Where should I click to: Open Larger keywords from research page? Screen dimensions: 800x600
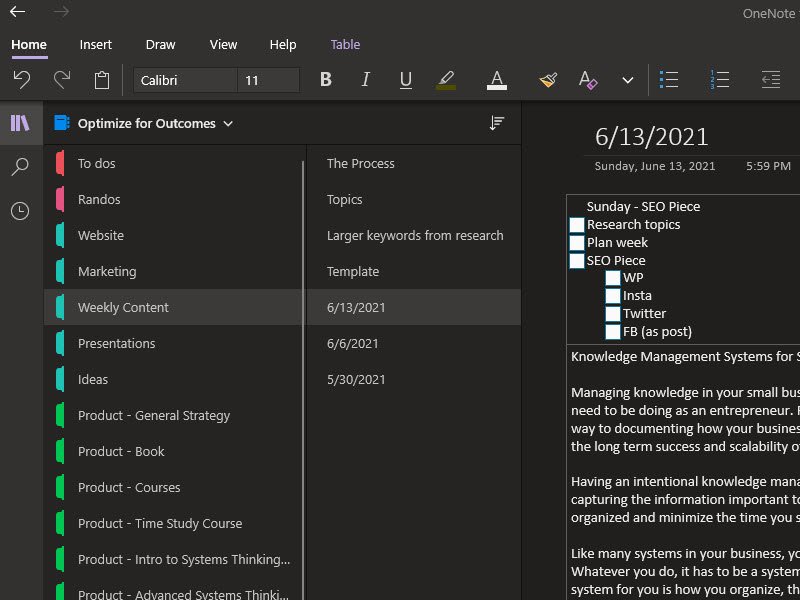[x=414, y=235]
